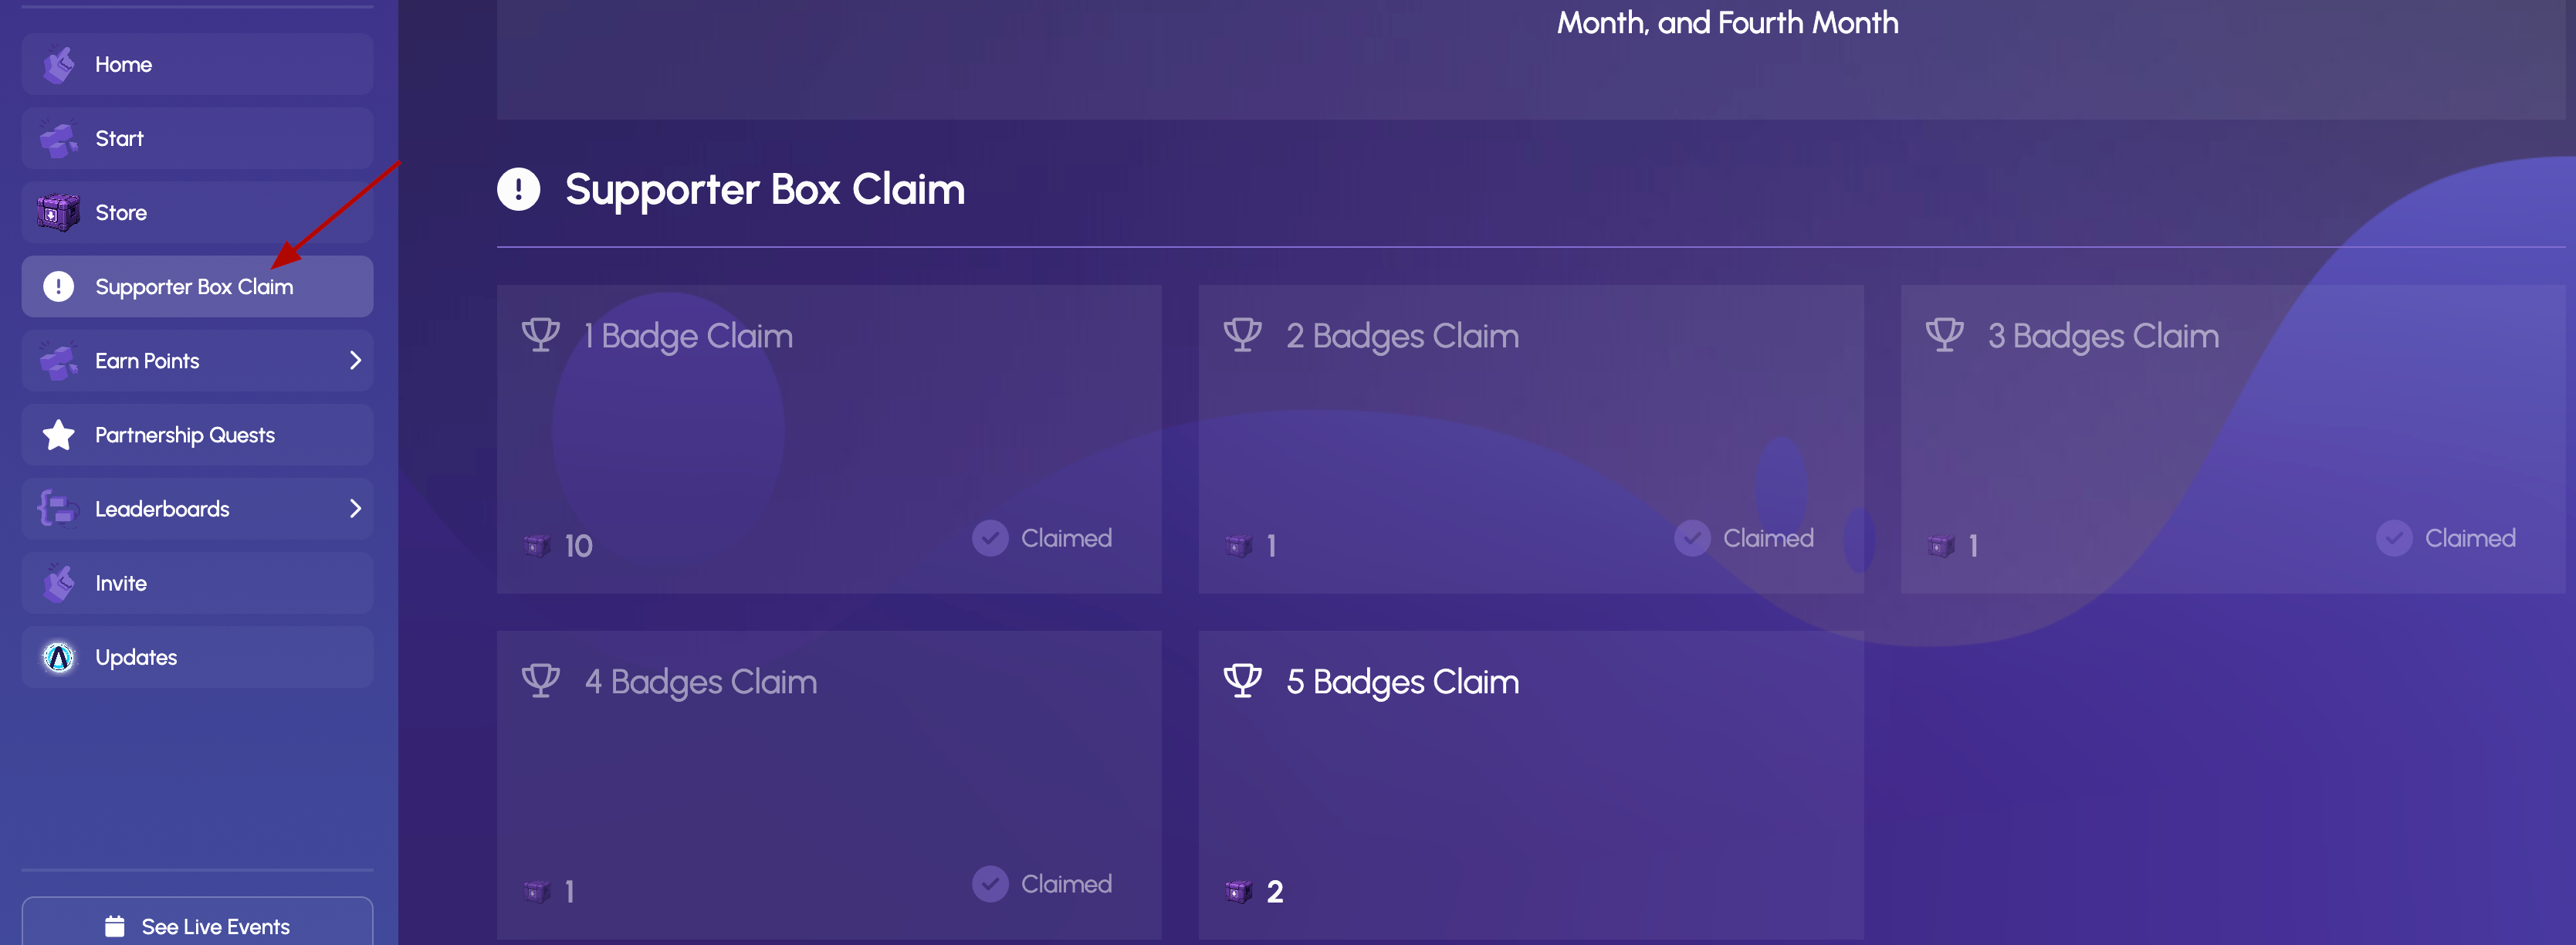2576x945 pixels.
Task: Click the Store chest icon
Action: point(59,213)
